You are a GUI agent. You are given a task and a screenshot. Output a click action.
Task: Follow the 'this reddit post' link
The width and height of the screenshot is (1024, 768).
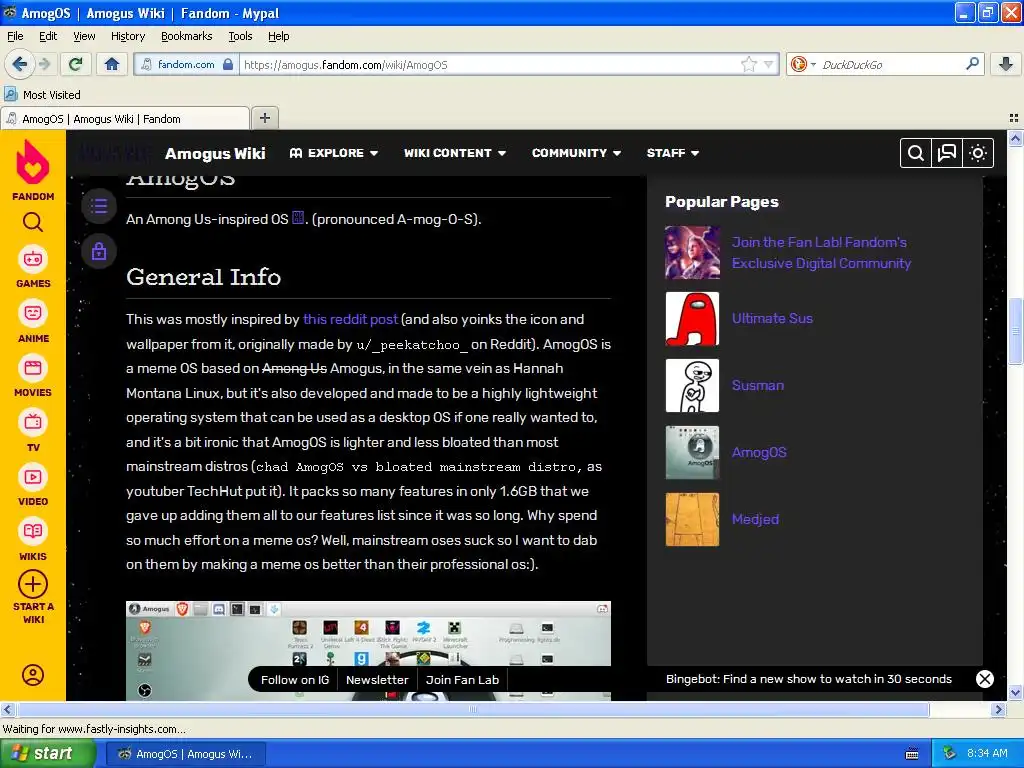(x=350, y=319)
